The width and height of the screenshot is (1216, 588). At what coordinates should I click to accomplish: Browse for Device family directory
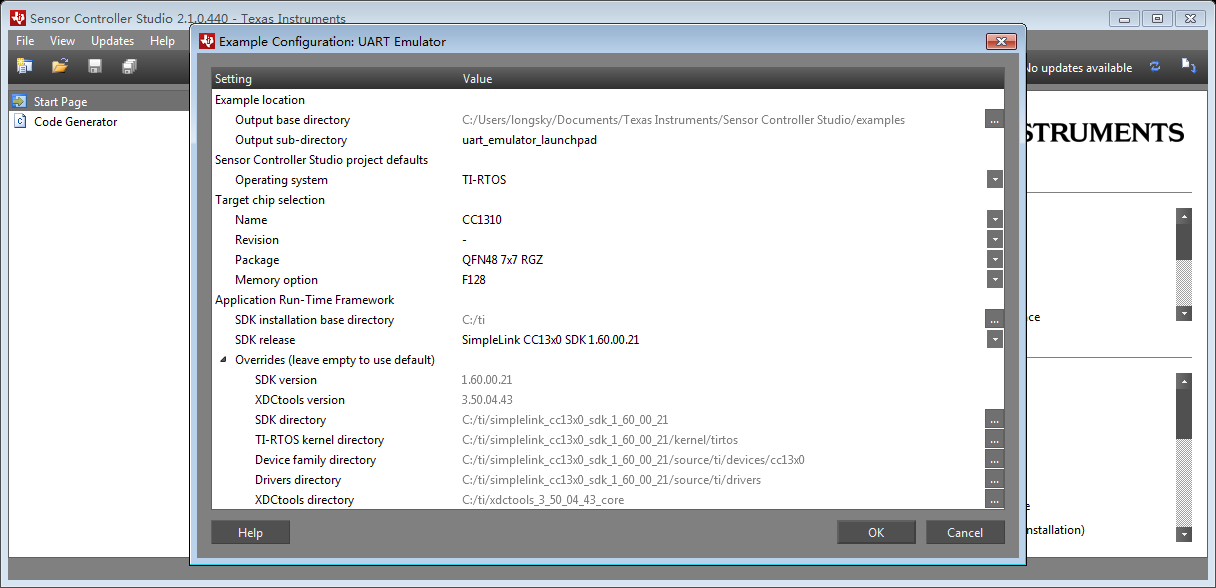pos(994,459)
